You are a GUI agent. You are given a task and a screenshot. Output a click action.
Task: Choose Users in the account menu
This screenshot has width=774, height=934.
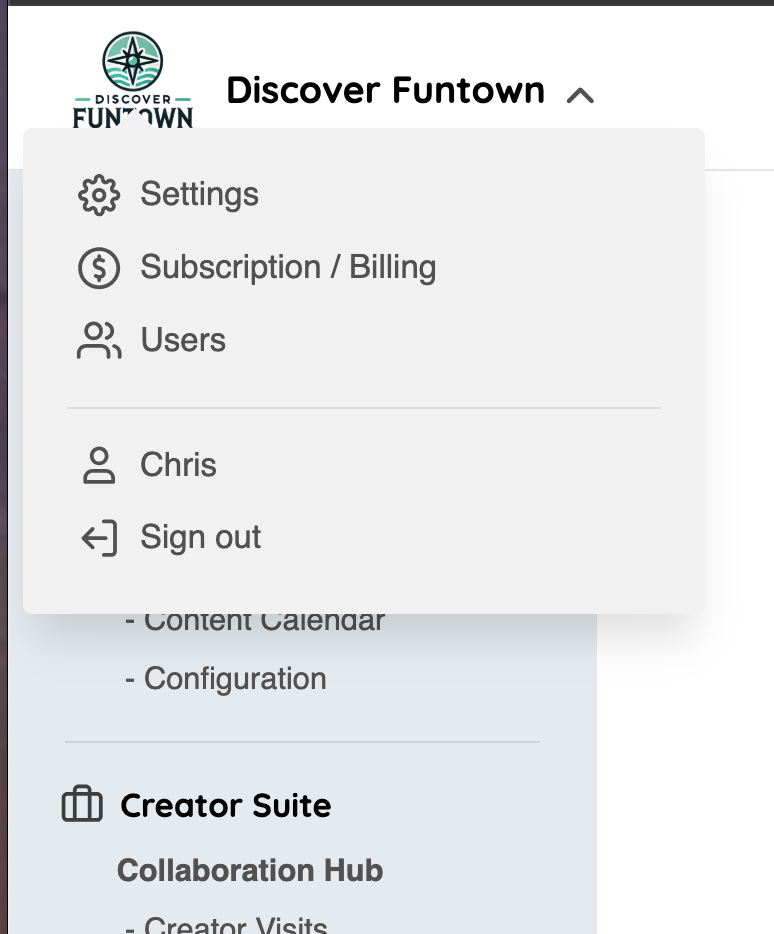click(183, 340)
